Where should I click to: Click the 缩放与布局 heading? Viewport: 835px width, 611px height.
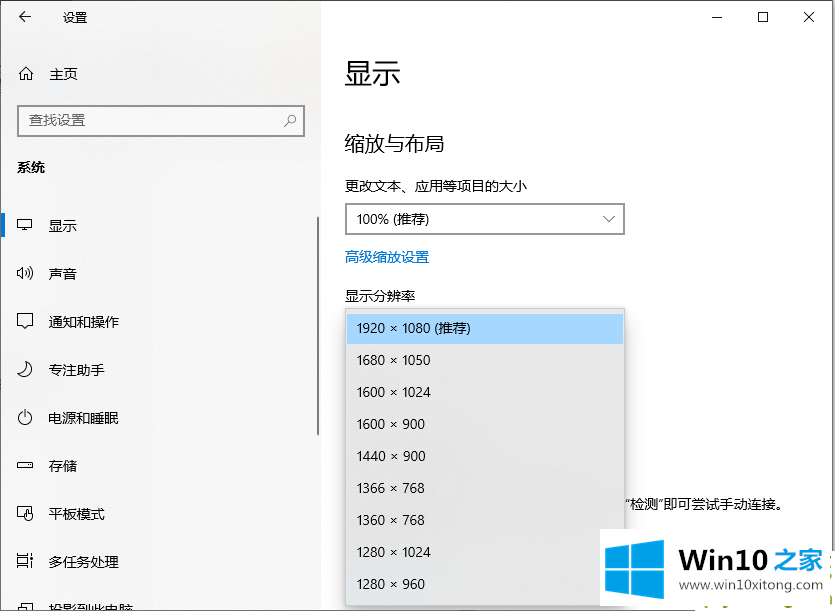pos(394,143)
